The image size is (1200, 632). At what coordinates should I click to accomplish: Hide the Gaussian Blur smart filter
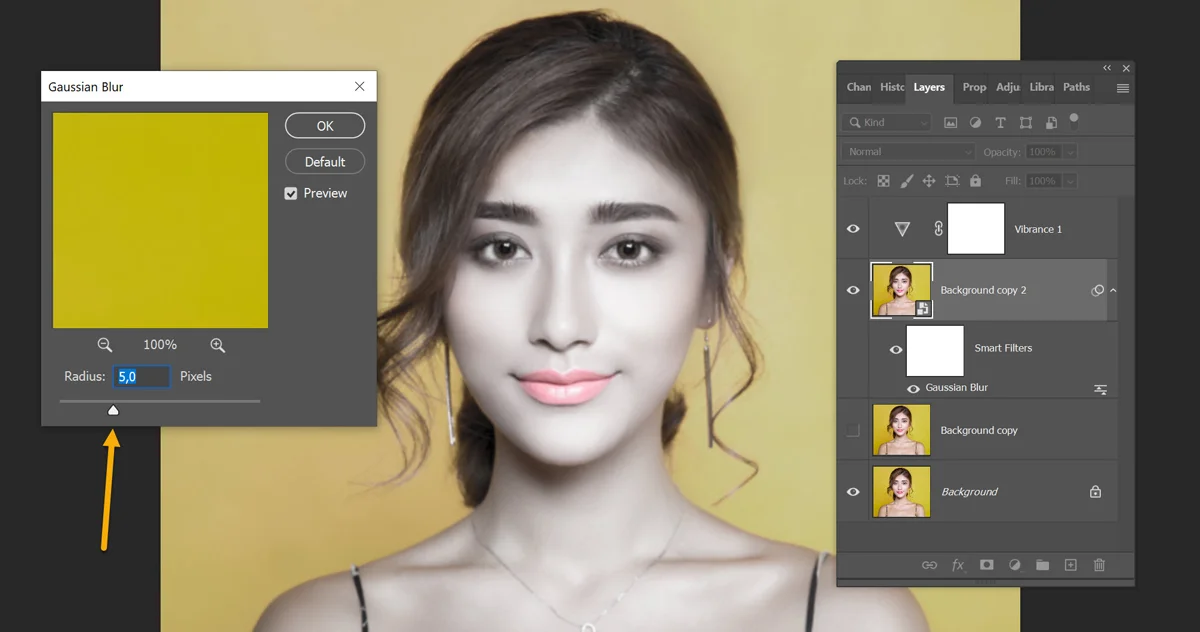(x=913, y=389)
